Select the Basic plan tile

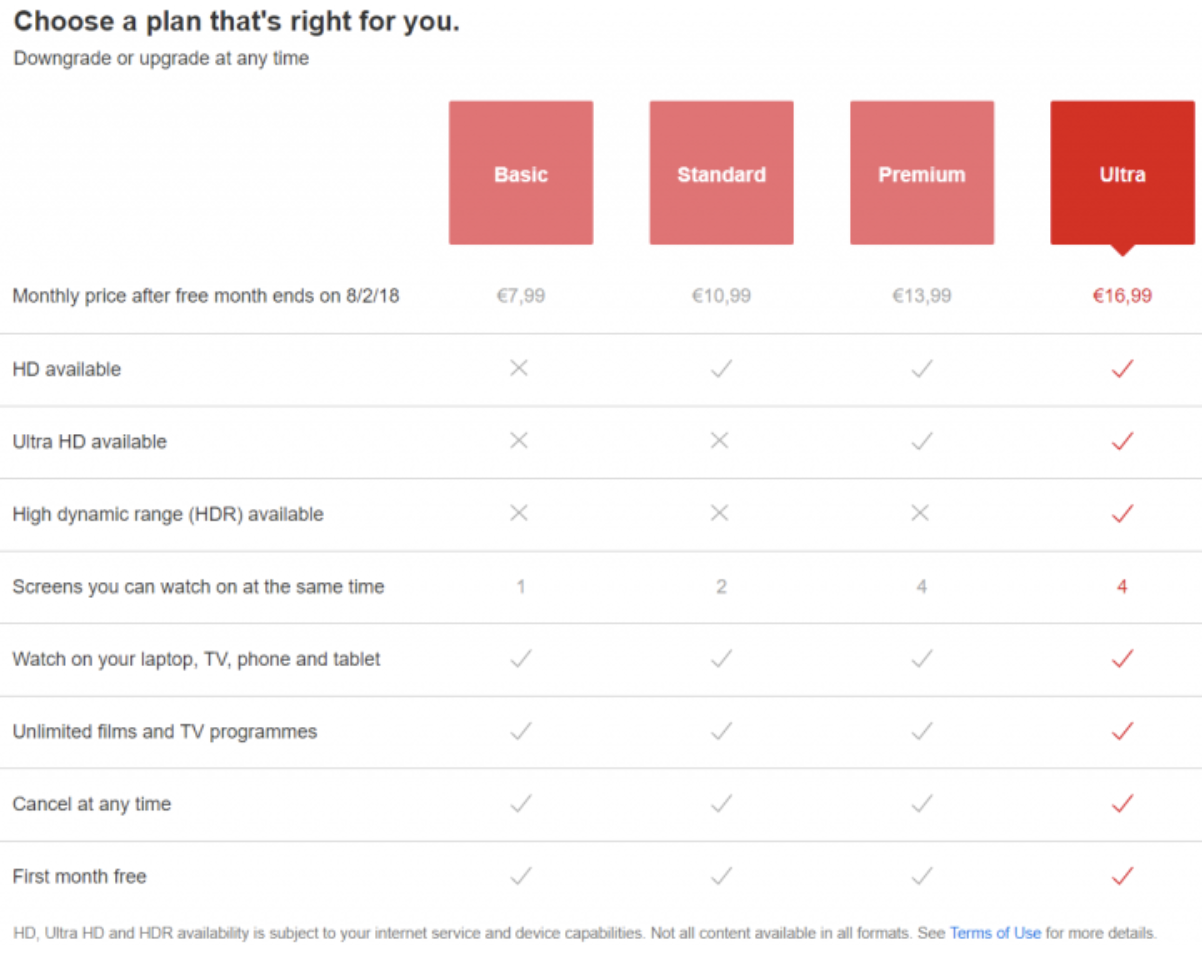point(521,173)
